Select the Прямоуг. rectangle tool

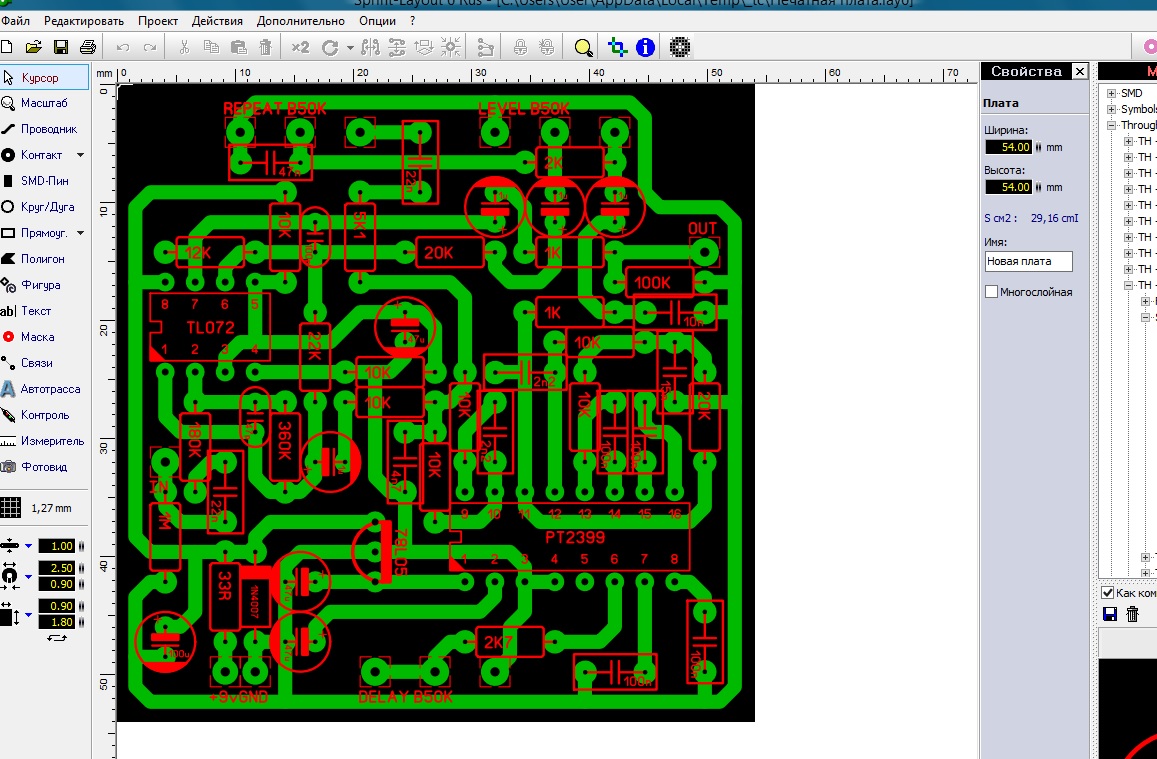pos(35,233)
